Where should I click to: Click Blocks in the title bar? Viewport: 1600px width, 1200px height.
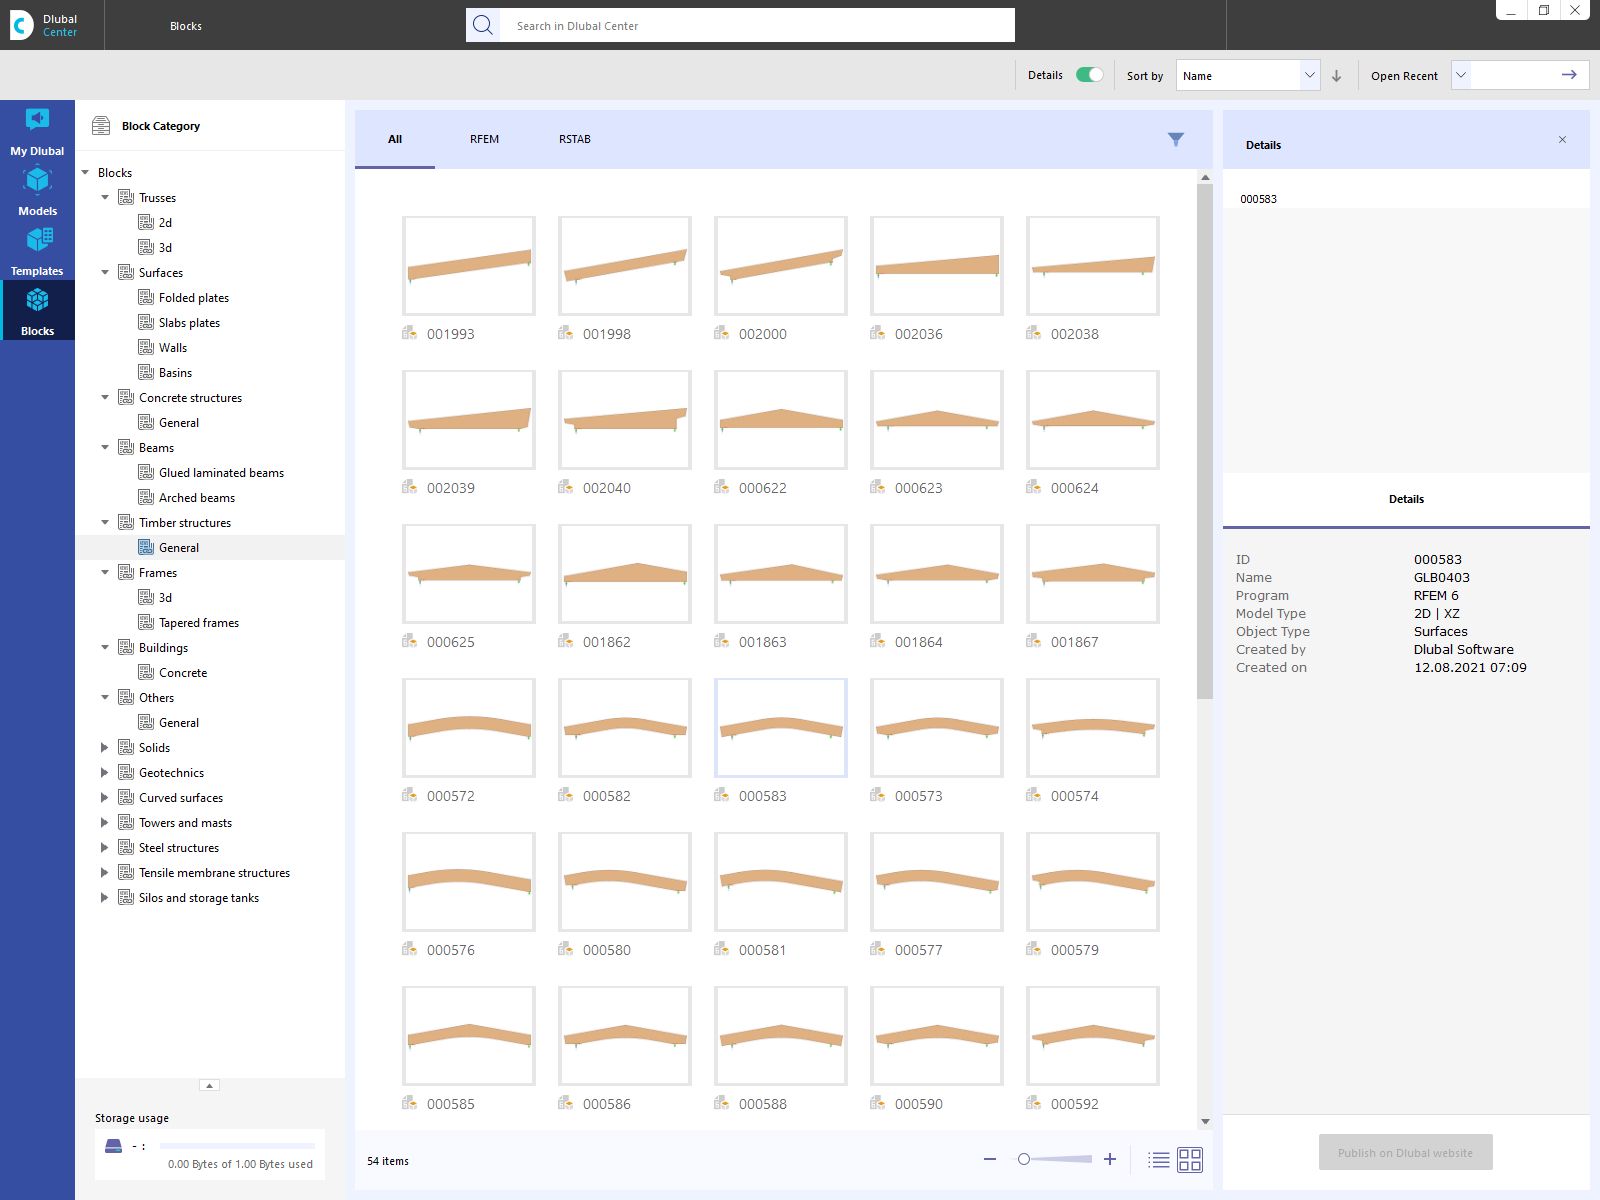click(186, 26)
